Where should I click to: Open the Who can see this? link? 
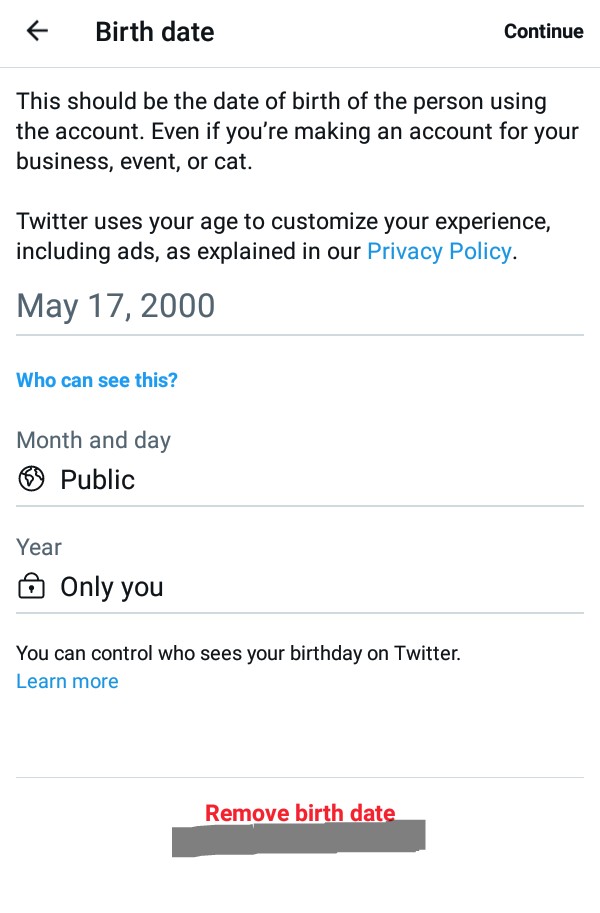coord(97,380)
